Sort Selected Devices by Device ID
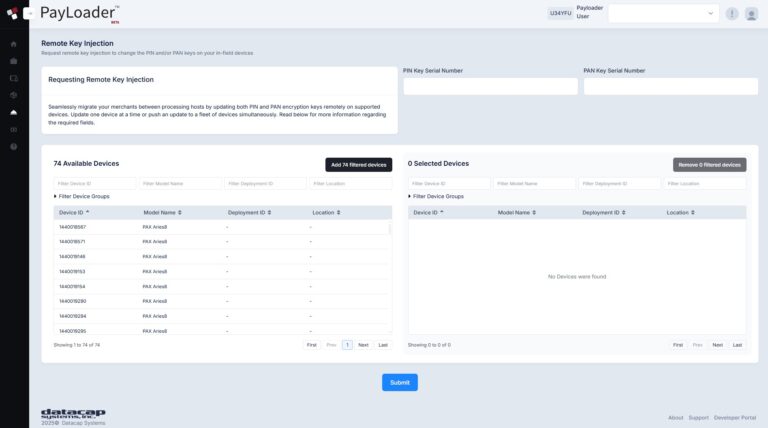The width and height of the screenshot is (768, 428). click(428, 213)
